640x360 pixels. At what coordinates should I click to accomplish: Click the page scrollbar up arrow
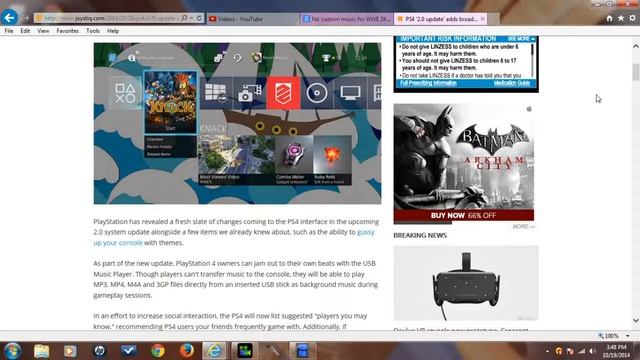pos(636,46)
